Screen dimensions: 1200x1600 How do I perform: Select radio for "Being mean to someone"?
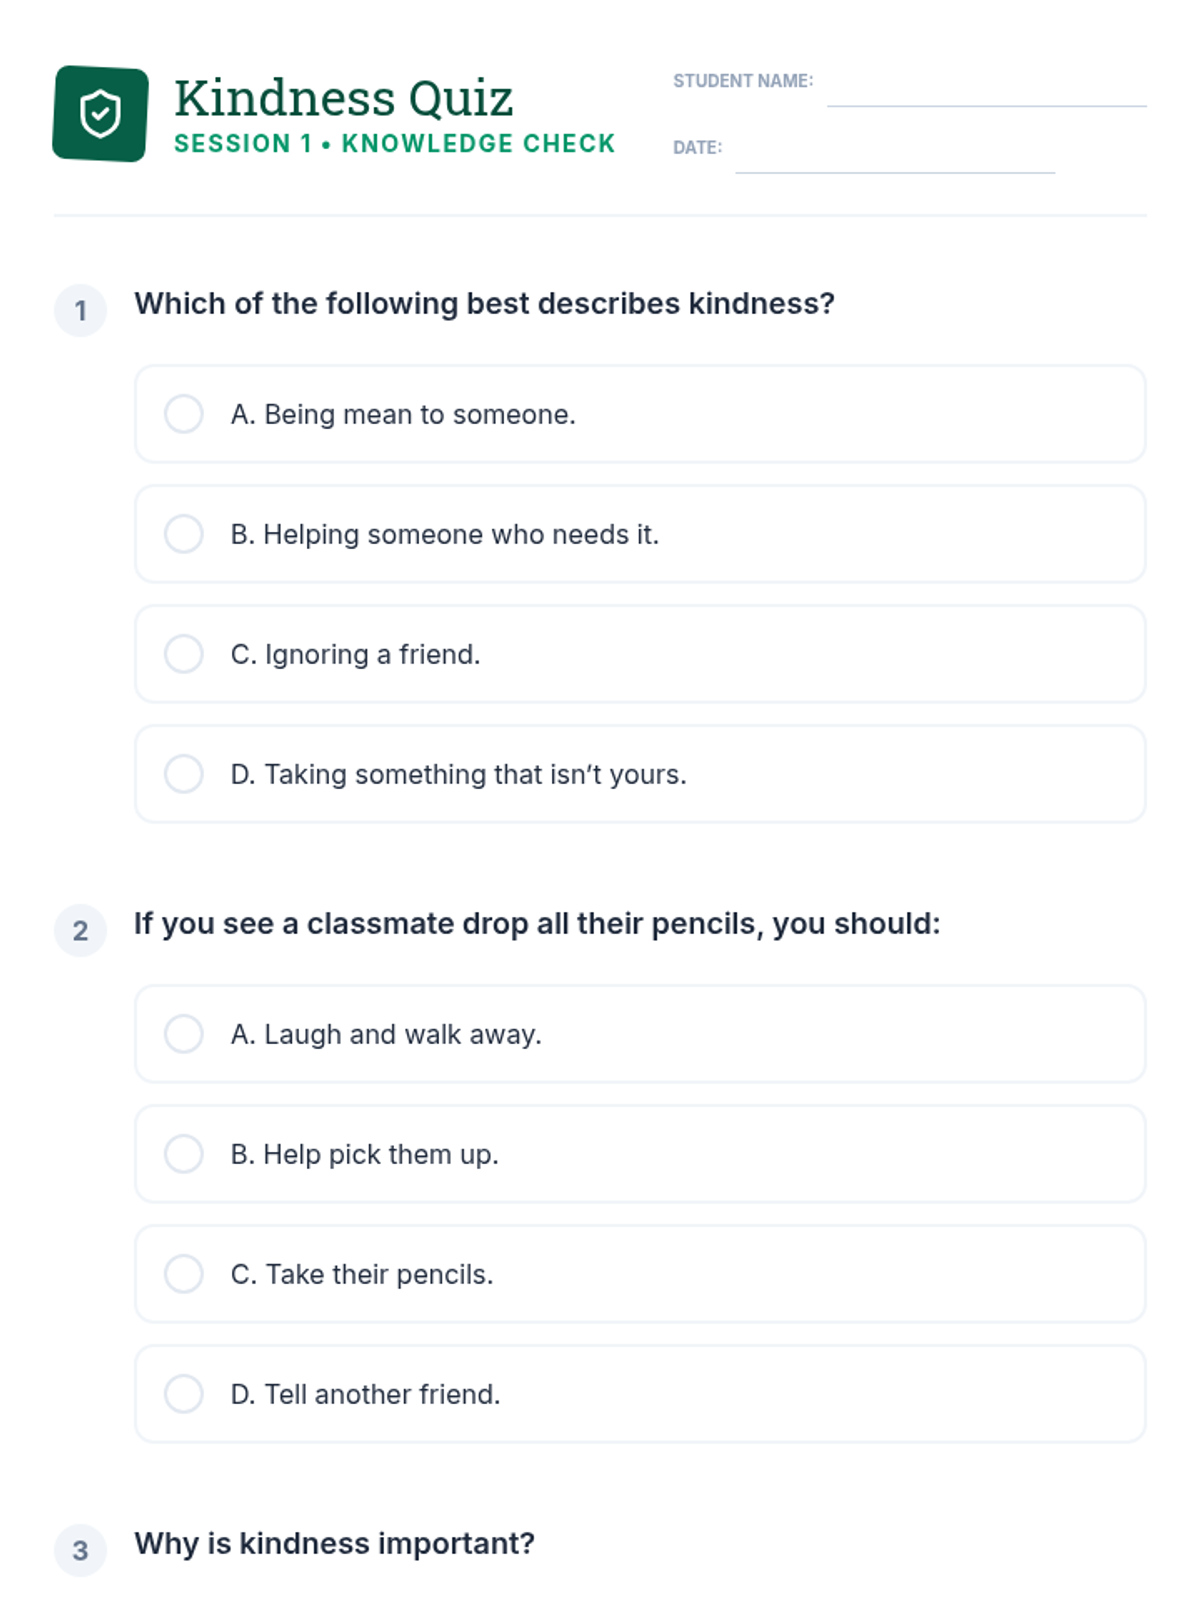tap(184, 414)
